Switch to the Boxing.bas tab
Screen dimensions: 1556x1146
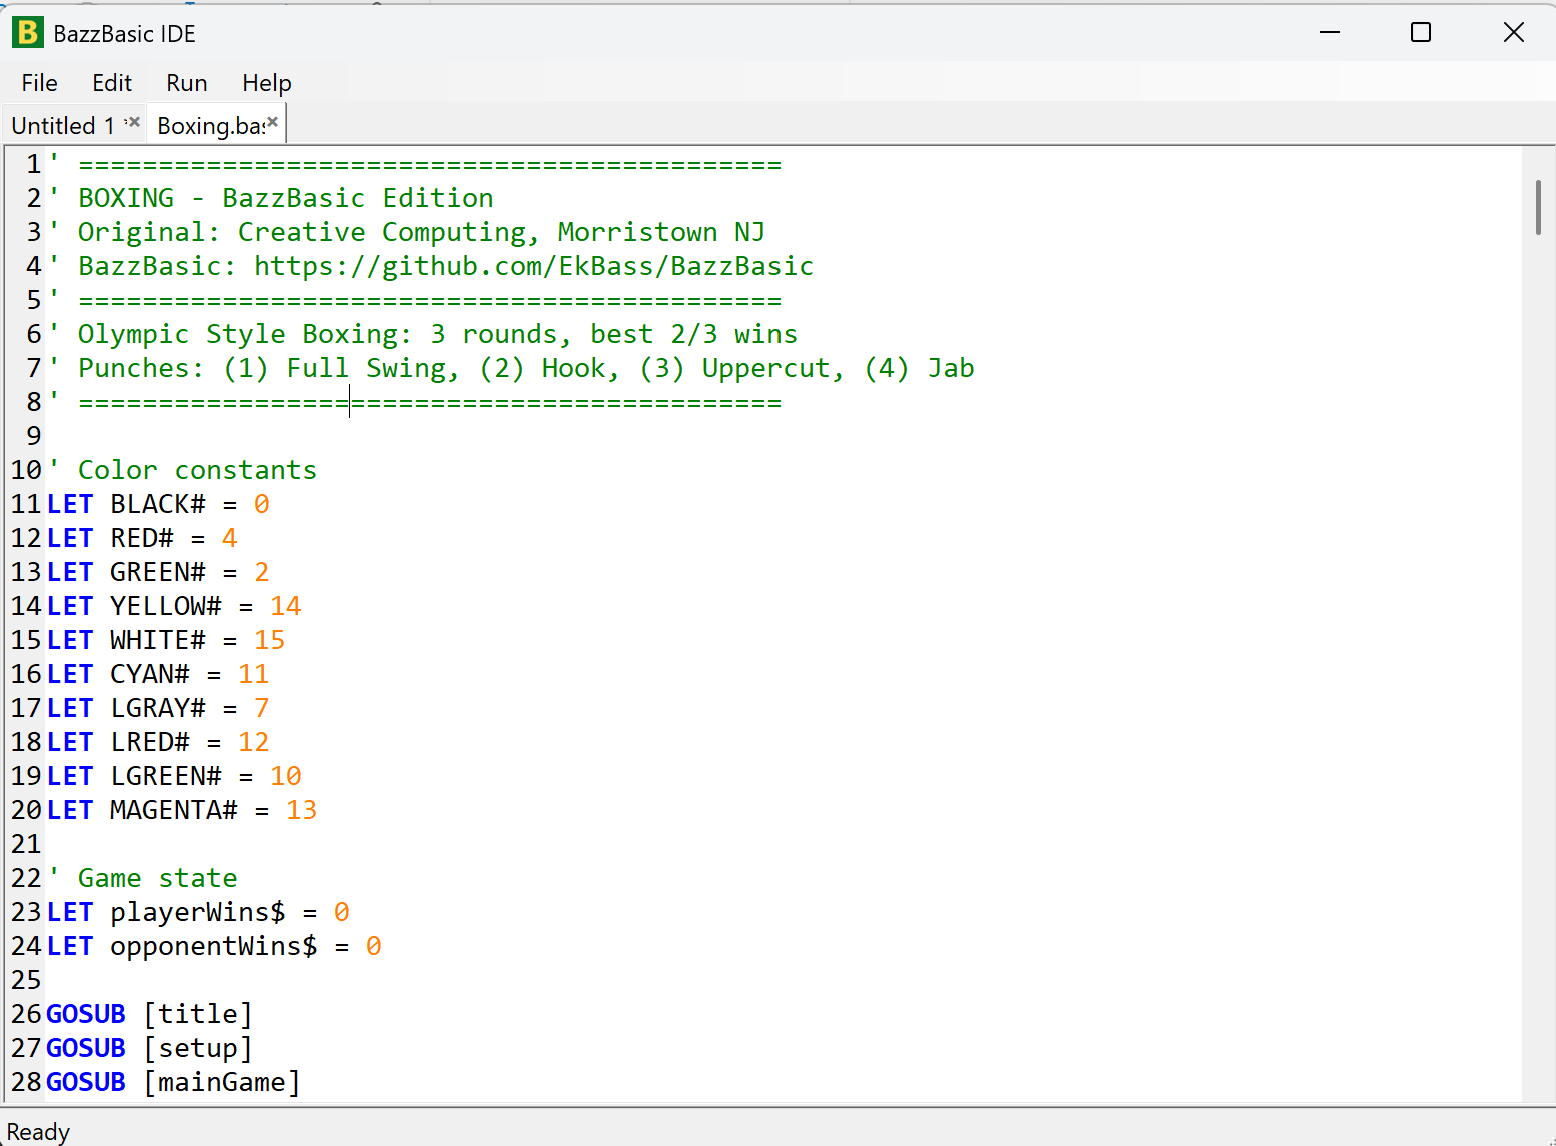[205, 124]
